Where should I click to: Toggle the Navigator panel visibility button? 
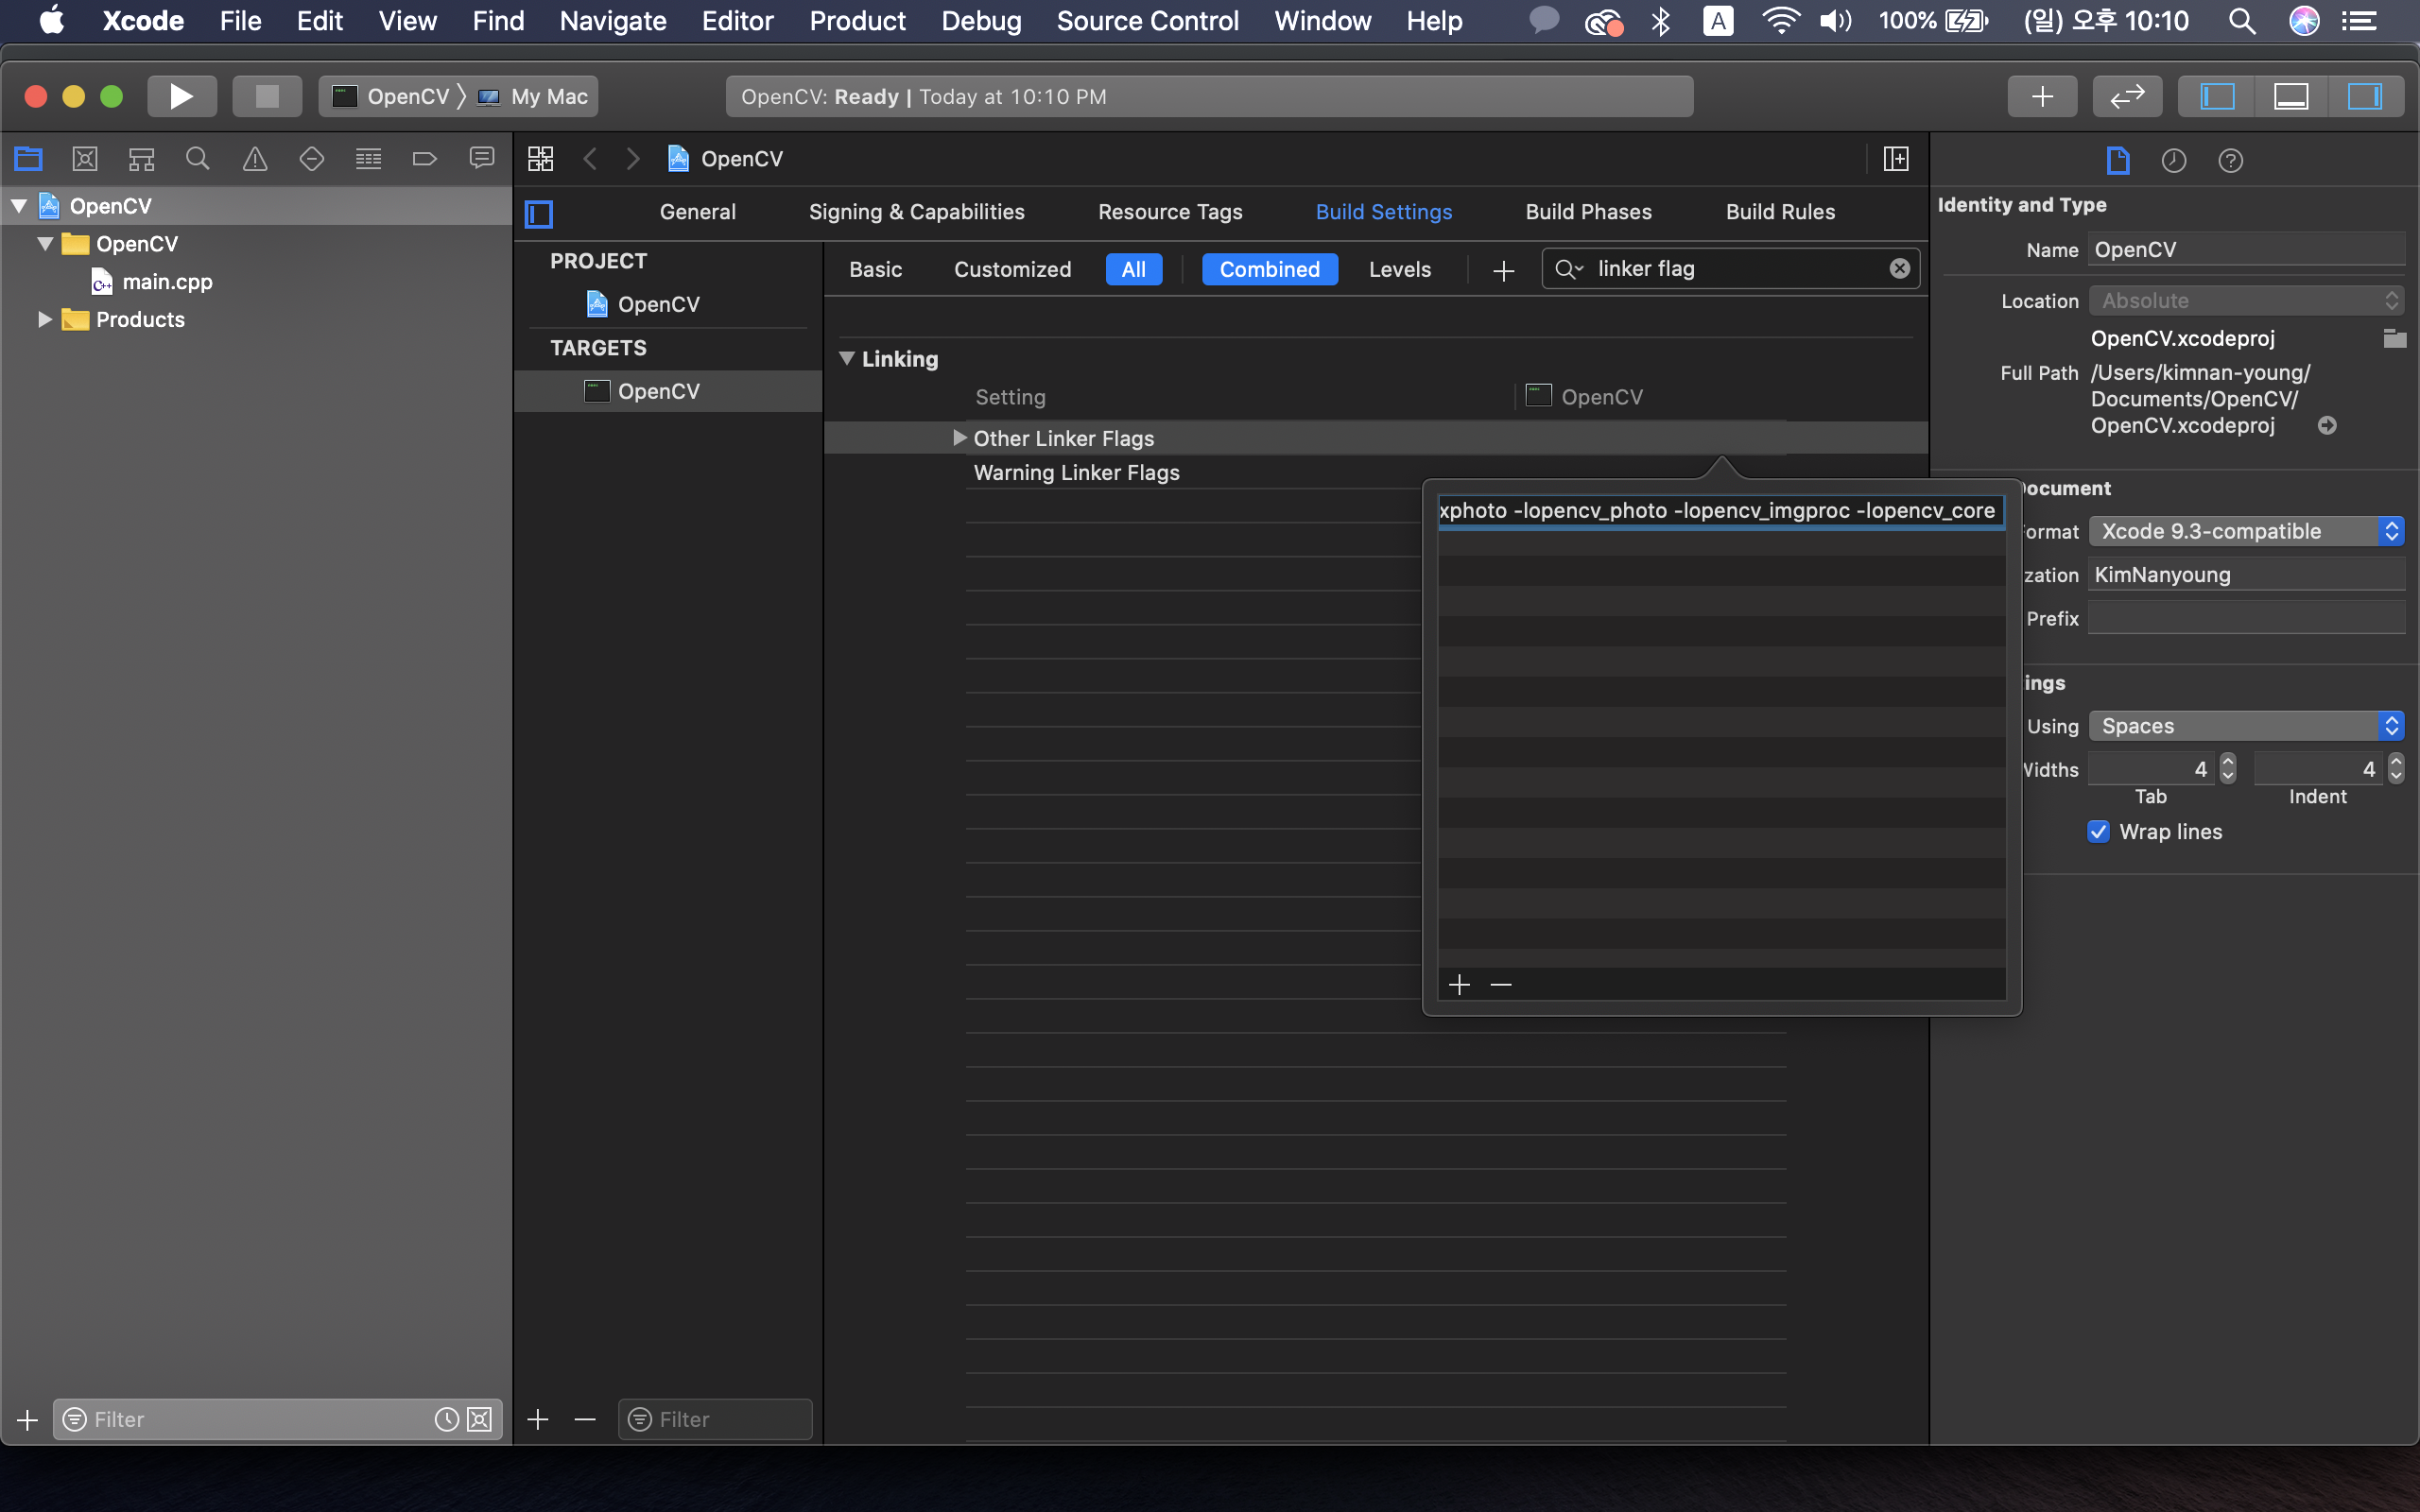coord(2217,96)
